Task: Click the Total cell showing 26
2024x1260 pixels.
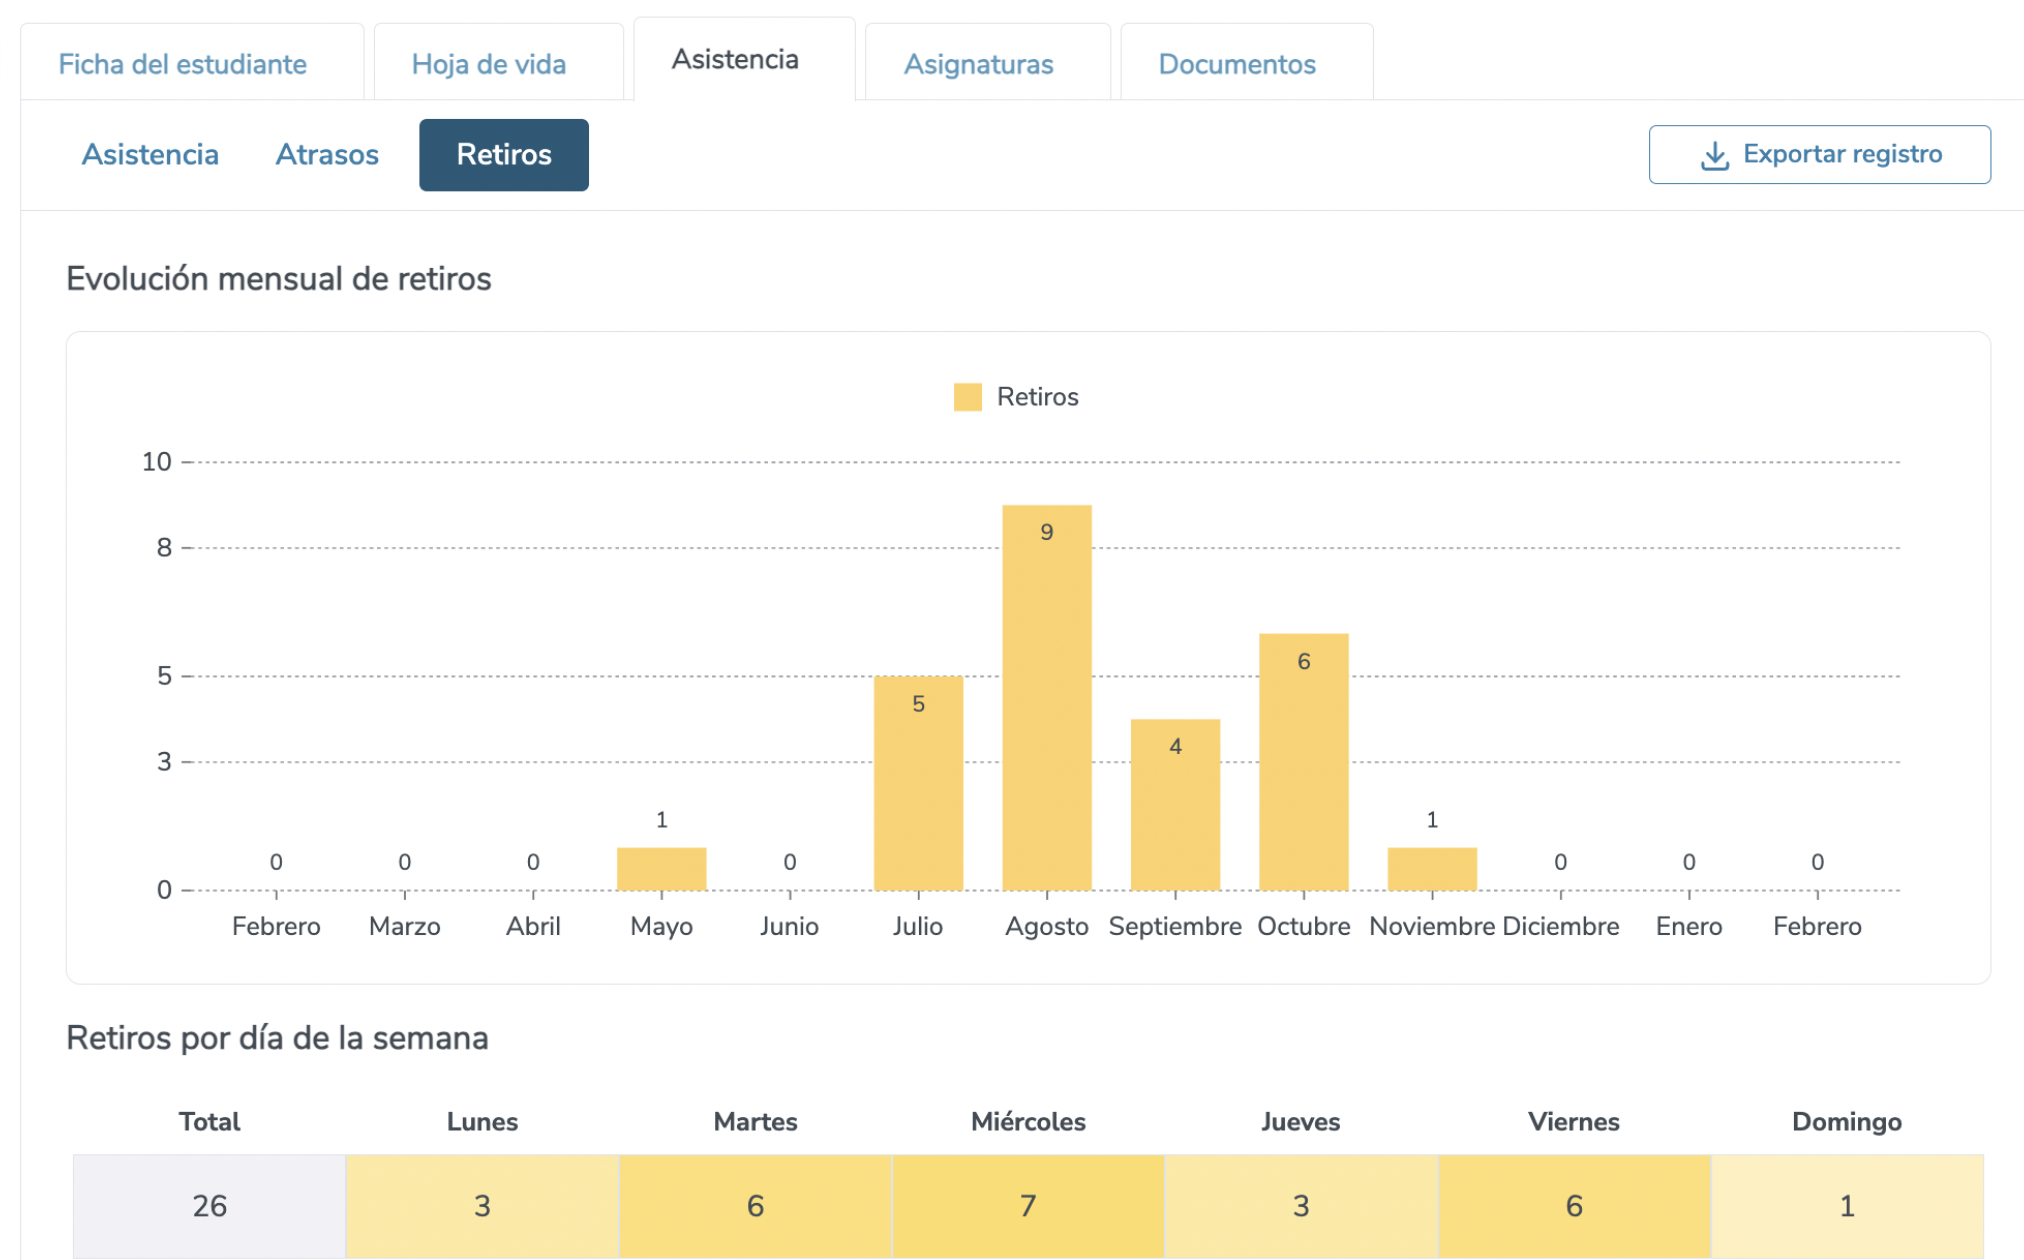Action: click(209, 1205)
